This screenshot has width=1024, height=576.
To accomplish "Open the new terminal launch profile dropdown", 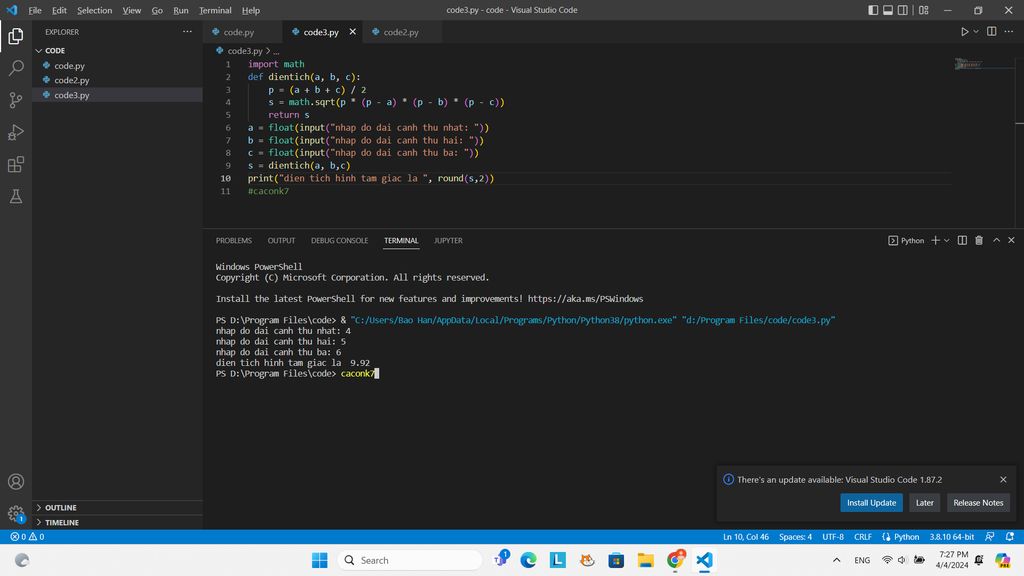I will click(x=946, y=240).
